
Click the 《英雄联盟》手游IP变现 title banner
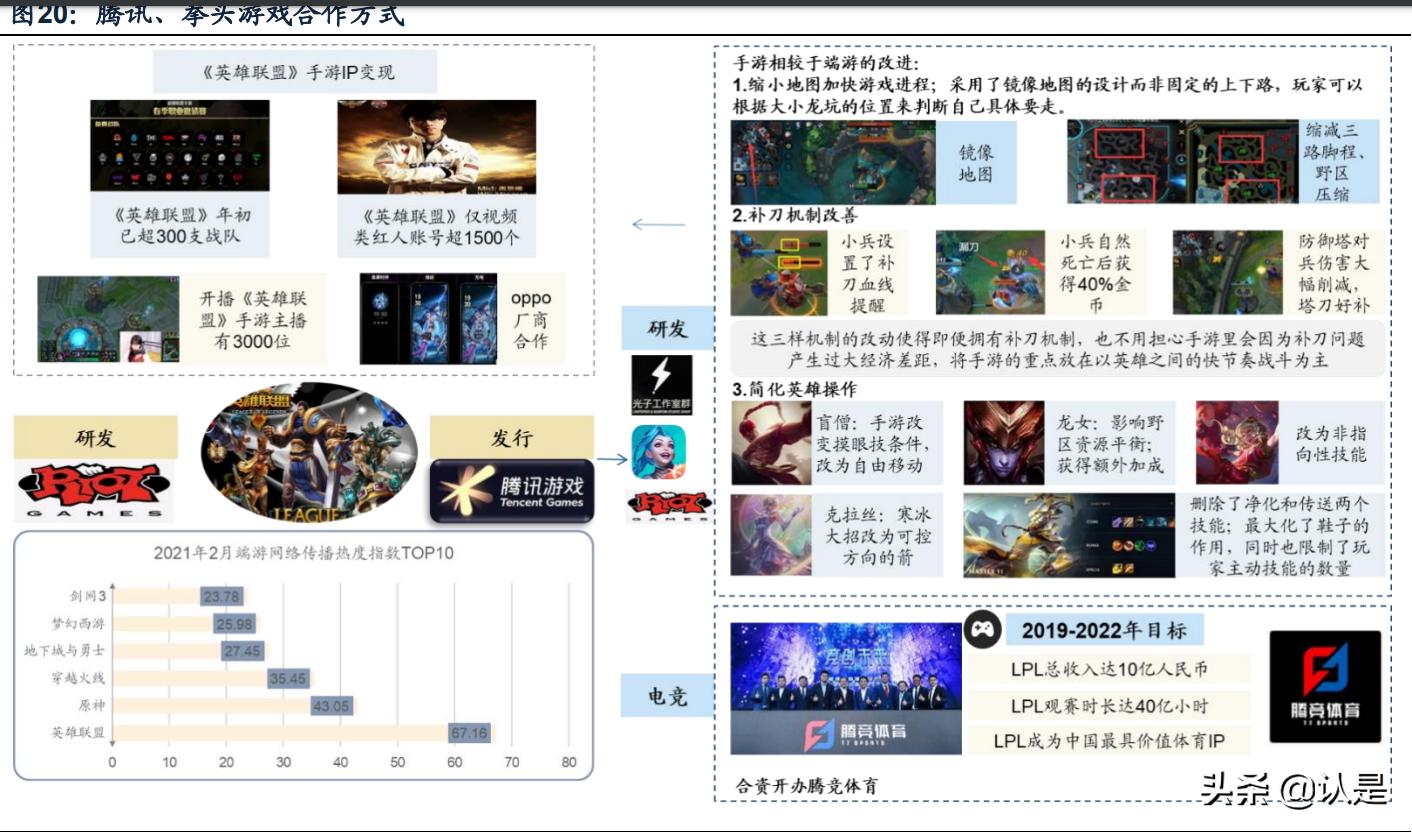295,68
